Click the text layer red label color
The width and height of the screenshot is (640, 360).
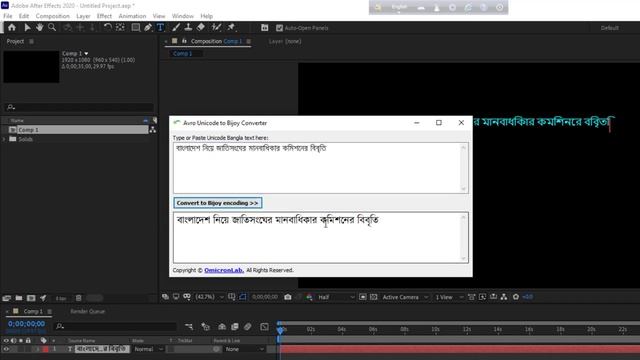[45, 349]
